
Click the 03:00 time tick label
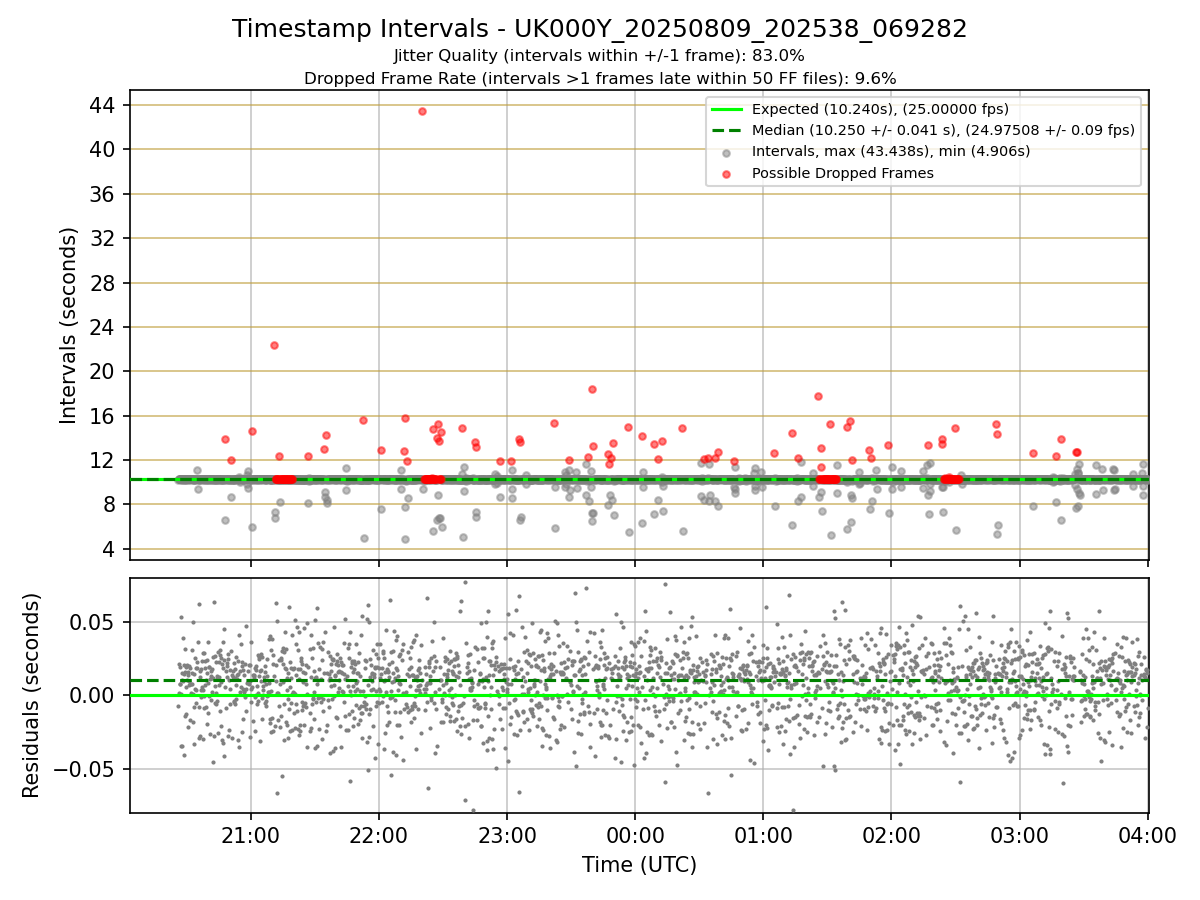point(1019,836)
